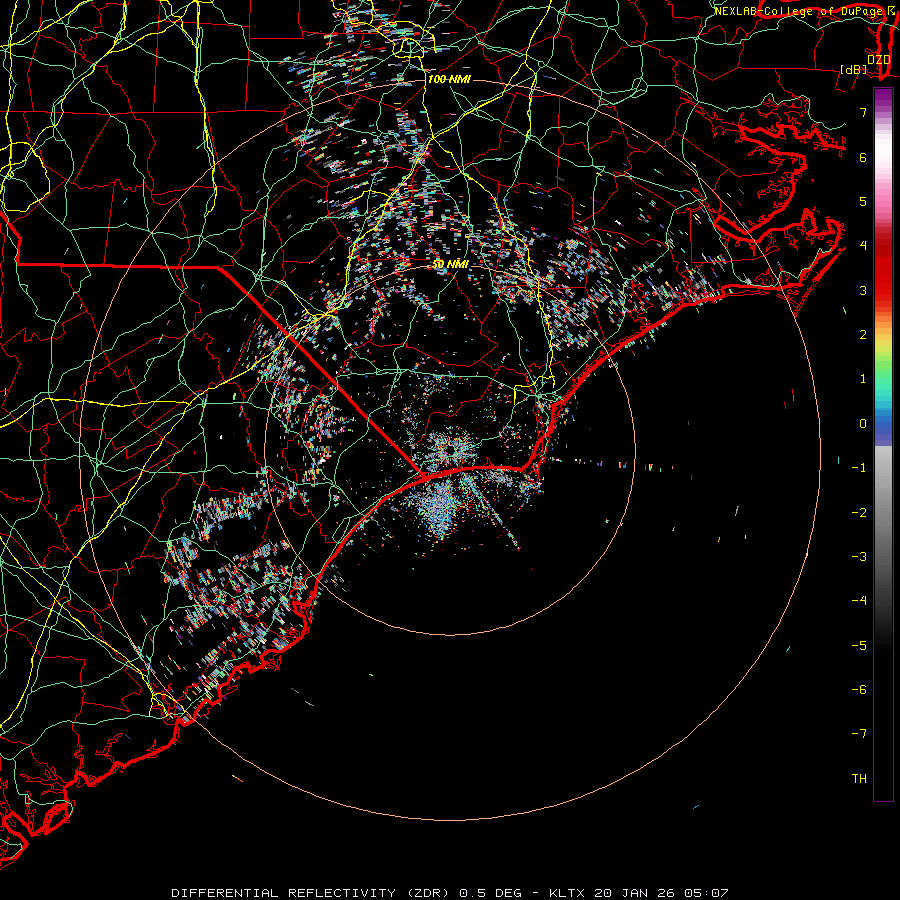The height and width of the screenshot is (900, 900).
Task: Click the 2 value on the color scale
Action: pos(863,335)
